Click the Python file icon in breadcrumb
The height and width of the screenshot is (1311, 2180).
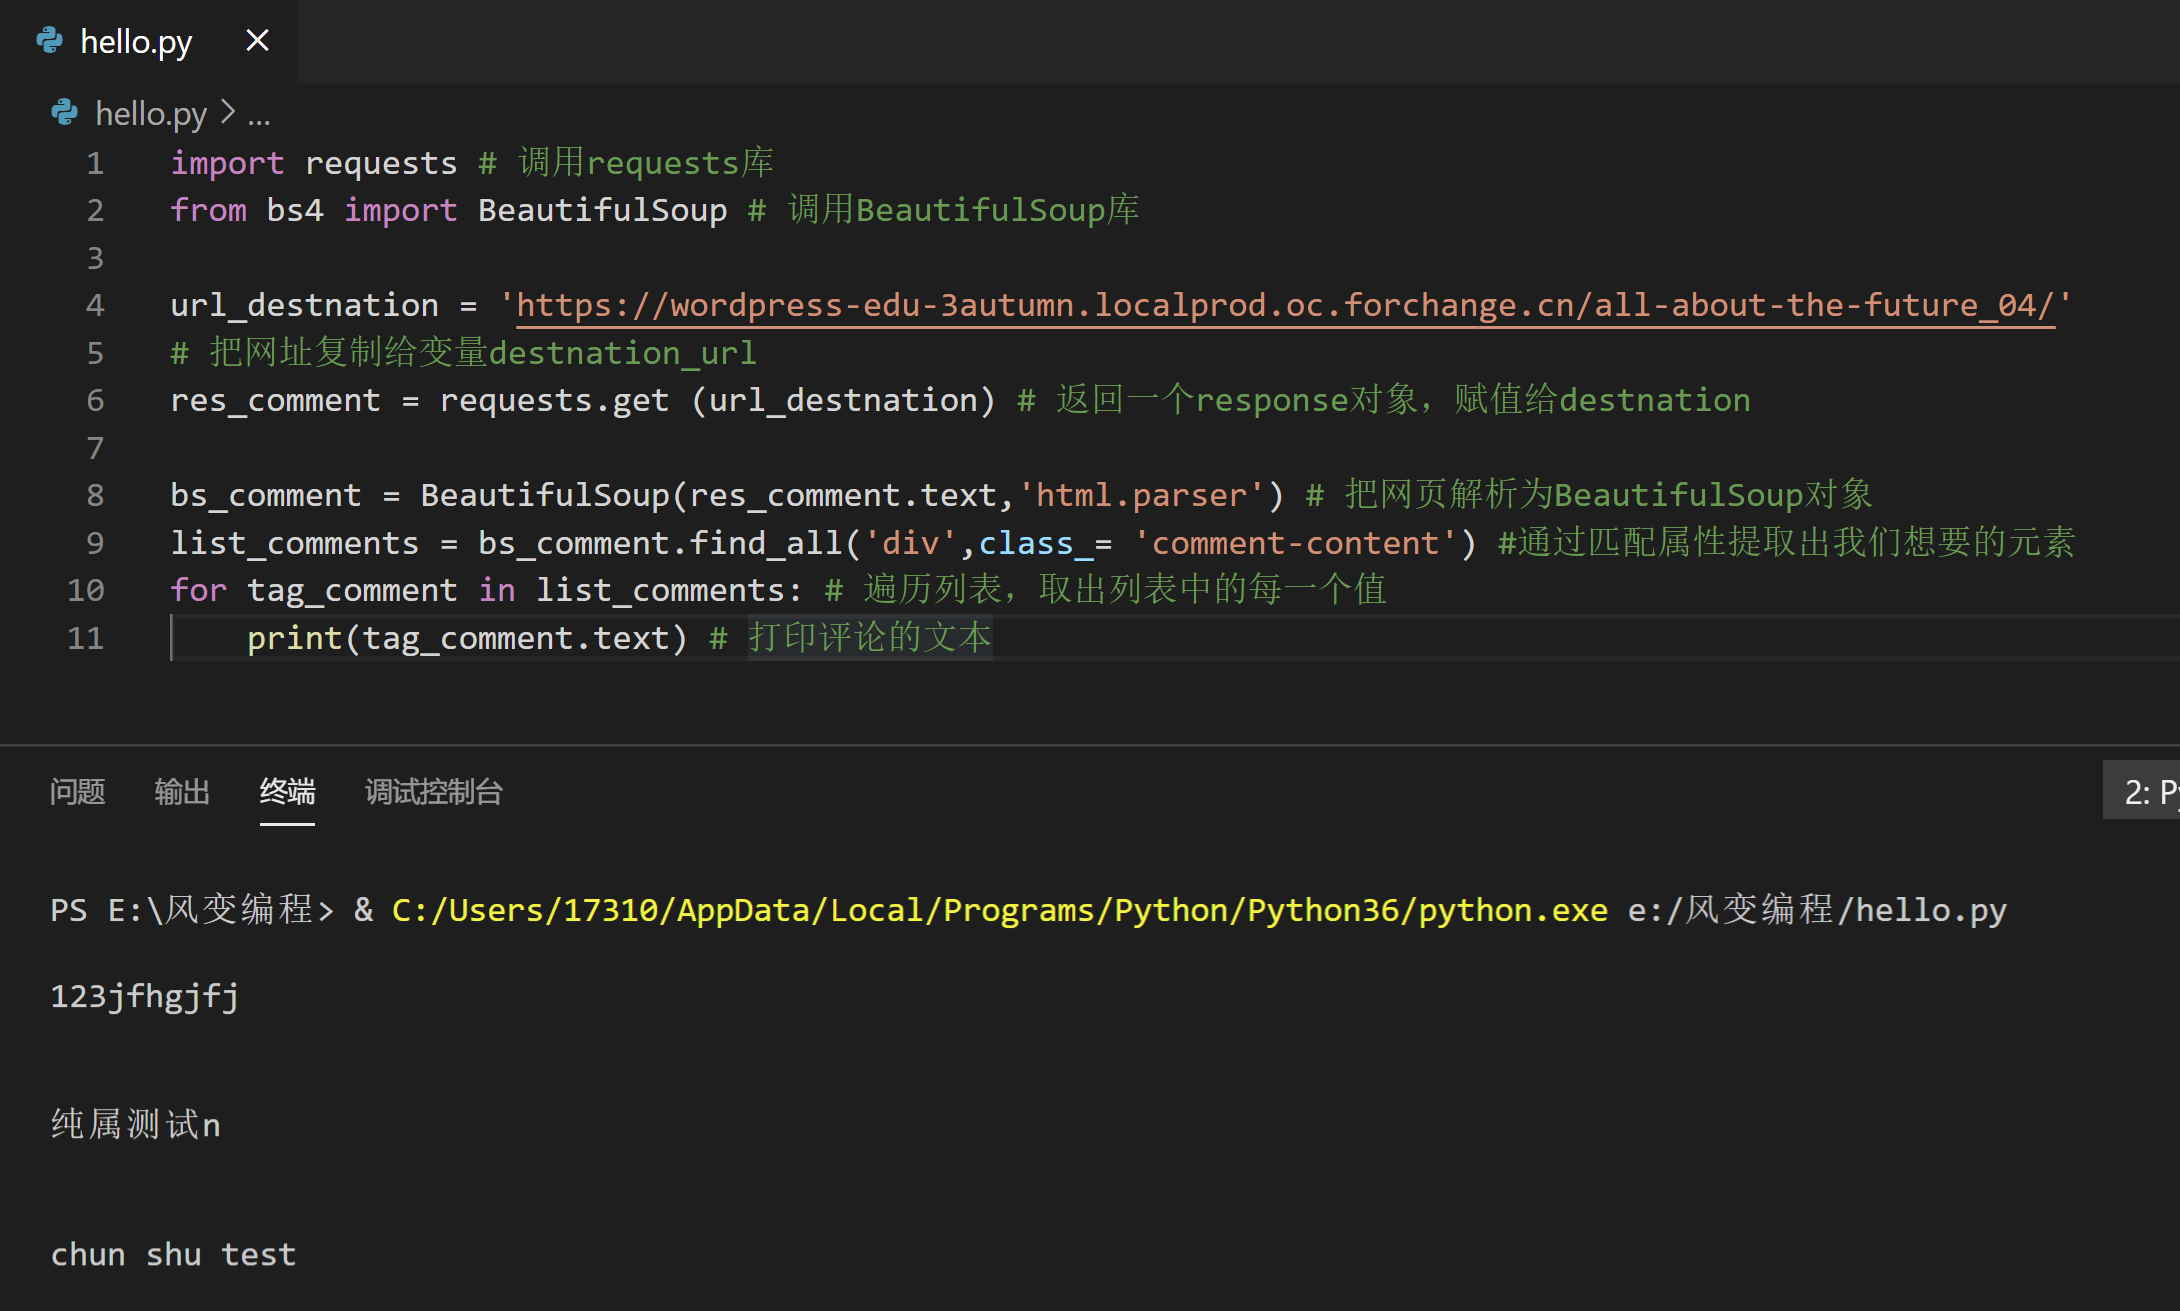tap(65, 112)
